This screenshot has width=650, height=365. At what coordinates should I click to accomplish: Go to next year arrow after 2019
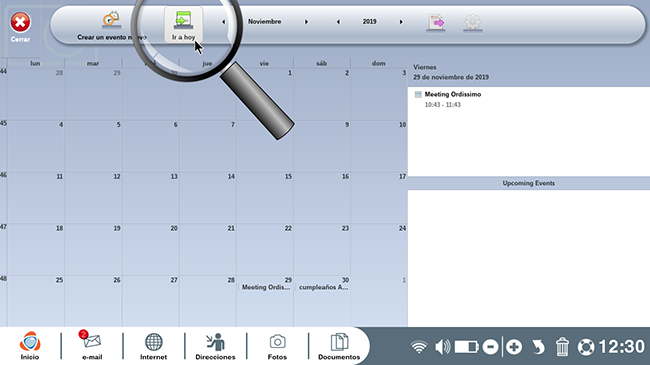click(401, 22)
